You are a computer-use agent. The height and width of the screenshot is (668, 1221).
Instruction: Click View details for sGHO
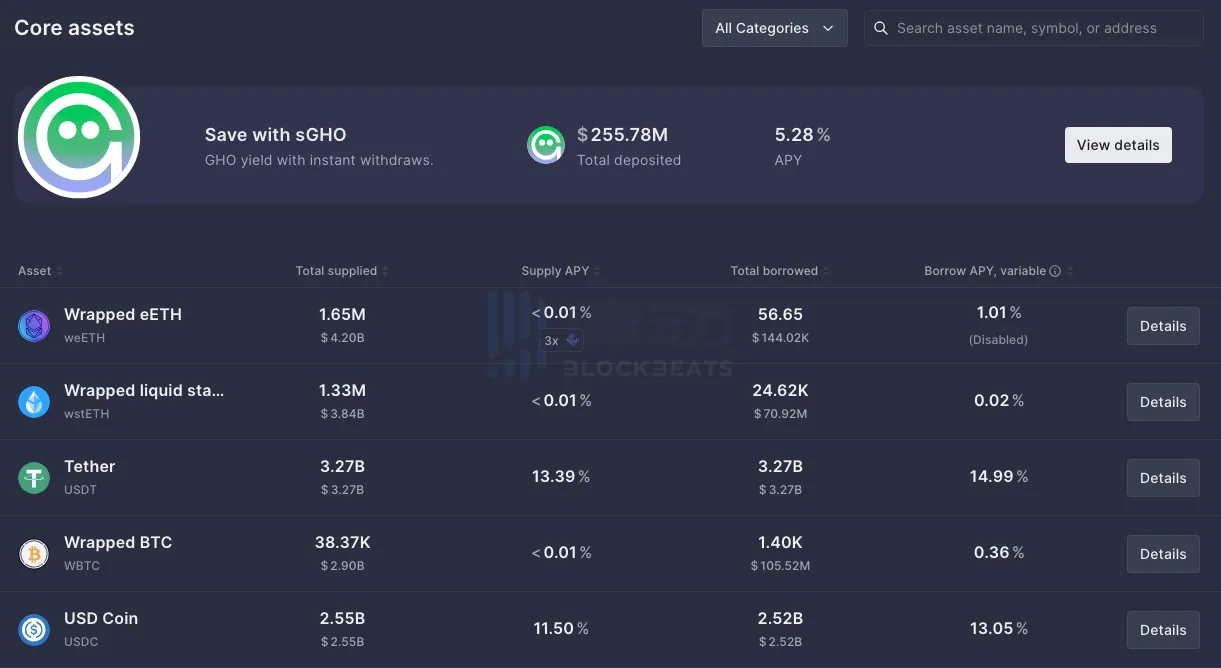(1118, 145)
